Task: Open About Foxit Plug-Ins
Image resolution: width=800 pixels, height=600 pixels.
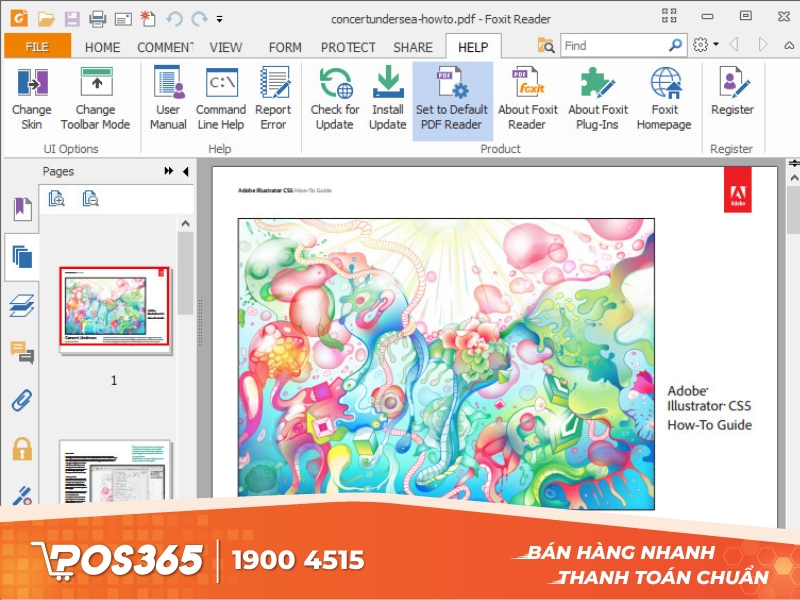Action: [x=598, y=99]
